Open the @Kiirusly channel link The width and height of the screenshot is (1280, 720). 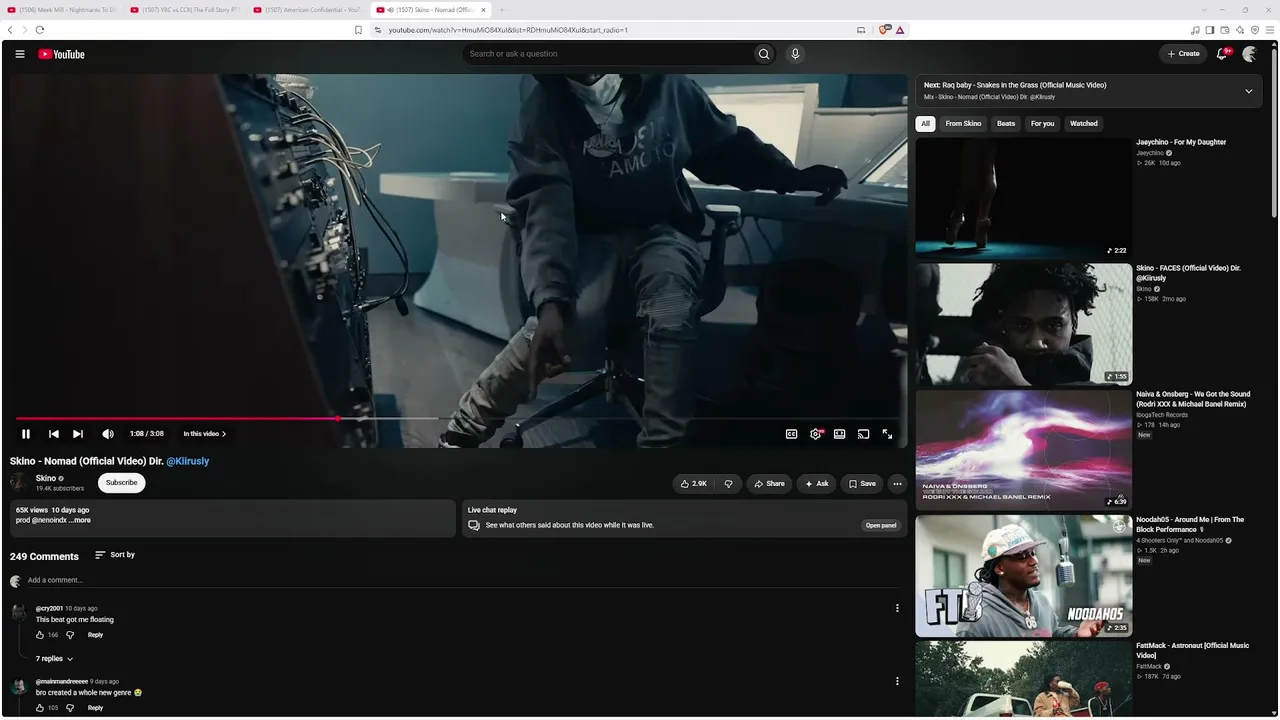187,461
